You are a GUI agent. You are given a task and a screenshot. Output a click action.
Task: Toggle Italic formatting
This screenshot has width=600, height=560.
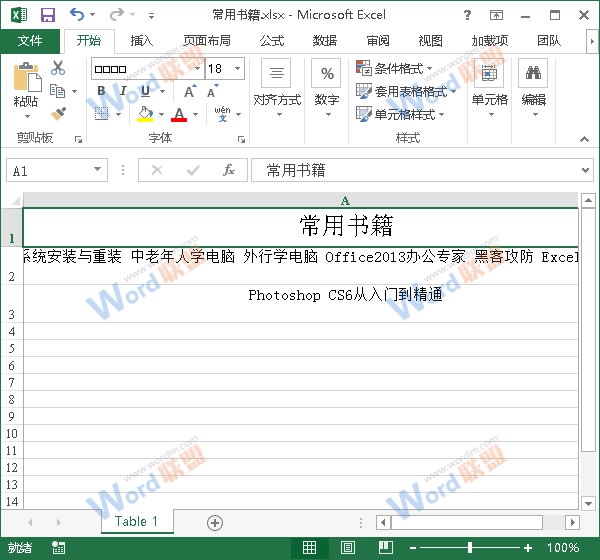point(123,91)
